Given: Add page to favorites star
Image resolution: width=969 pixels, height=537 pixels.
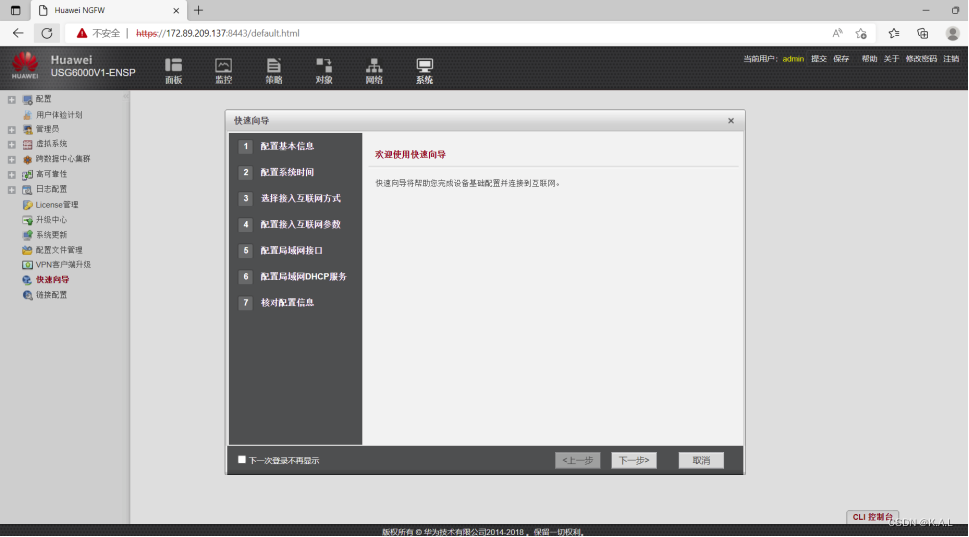Looking at the screenshot, I should point(861,33).
